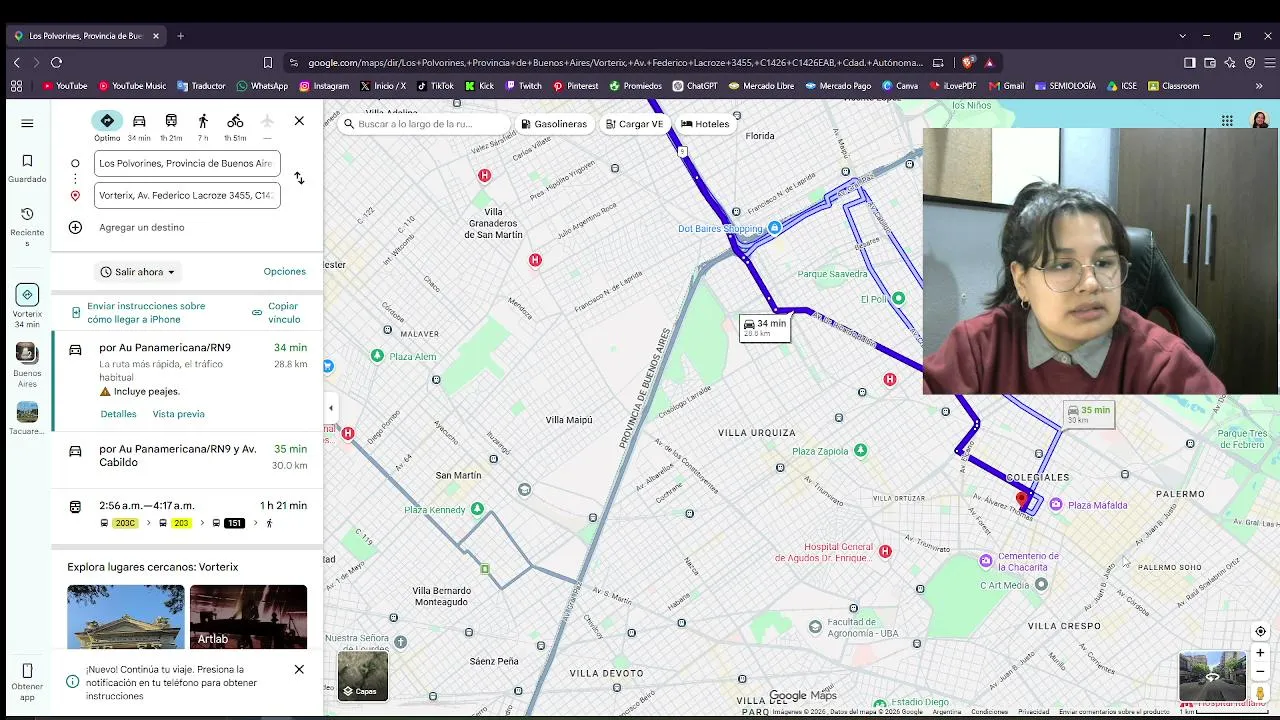Screen dimensions: 1280x720
Task: Search along the route field
Action: (424, 124)
